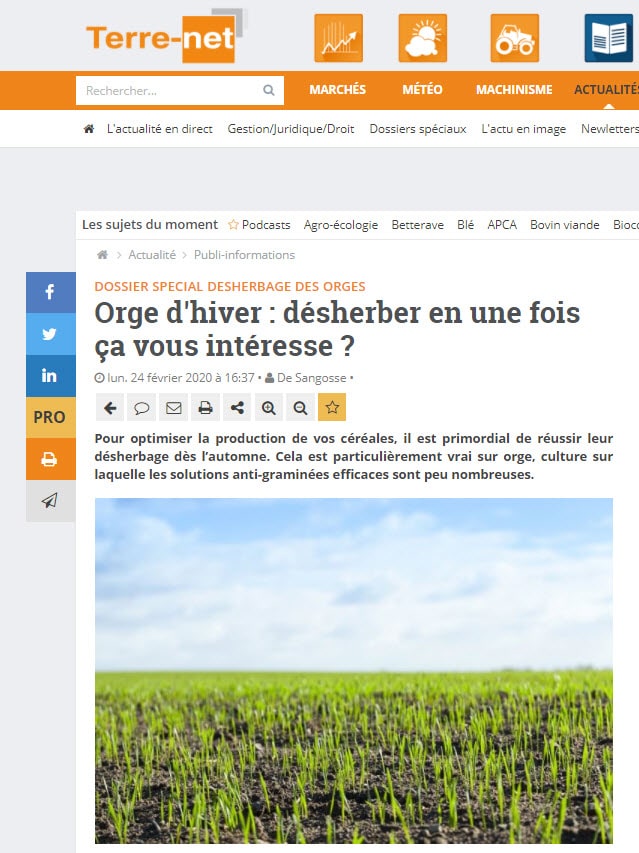Screen dimensions: 639x853
Task: Click the Actualité breadcrumb
Action: pyautogui.click(x=152, y=255)
